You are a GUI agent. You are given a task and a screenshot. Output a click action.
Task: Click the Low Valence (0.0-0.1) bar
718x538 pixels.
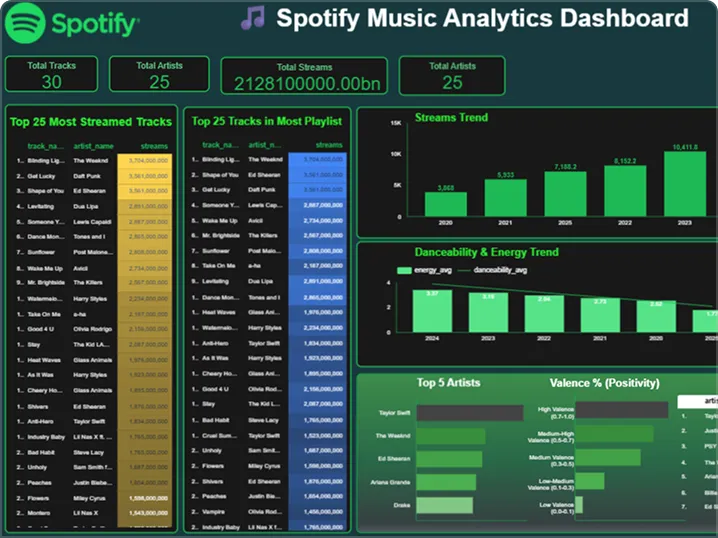click(579, 505)
